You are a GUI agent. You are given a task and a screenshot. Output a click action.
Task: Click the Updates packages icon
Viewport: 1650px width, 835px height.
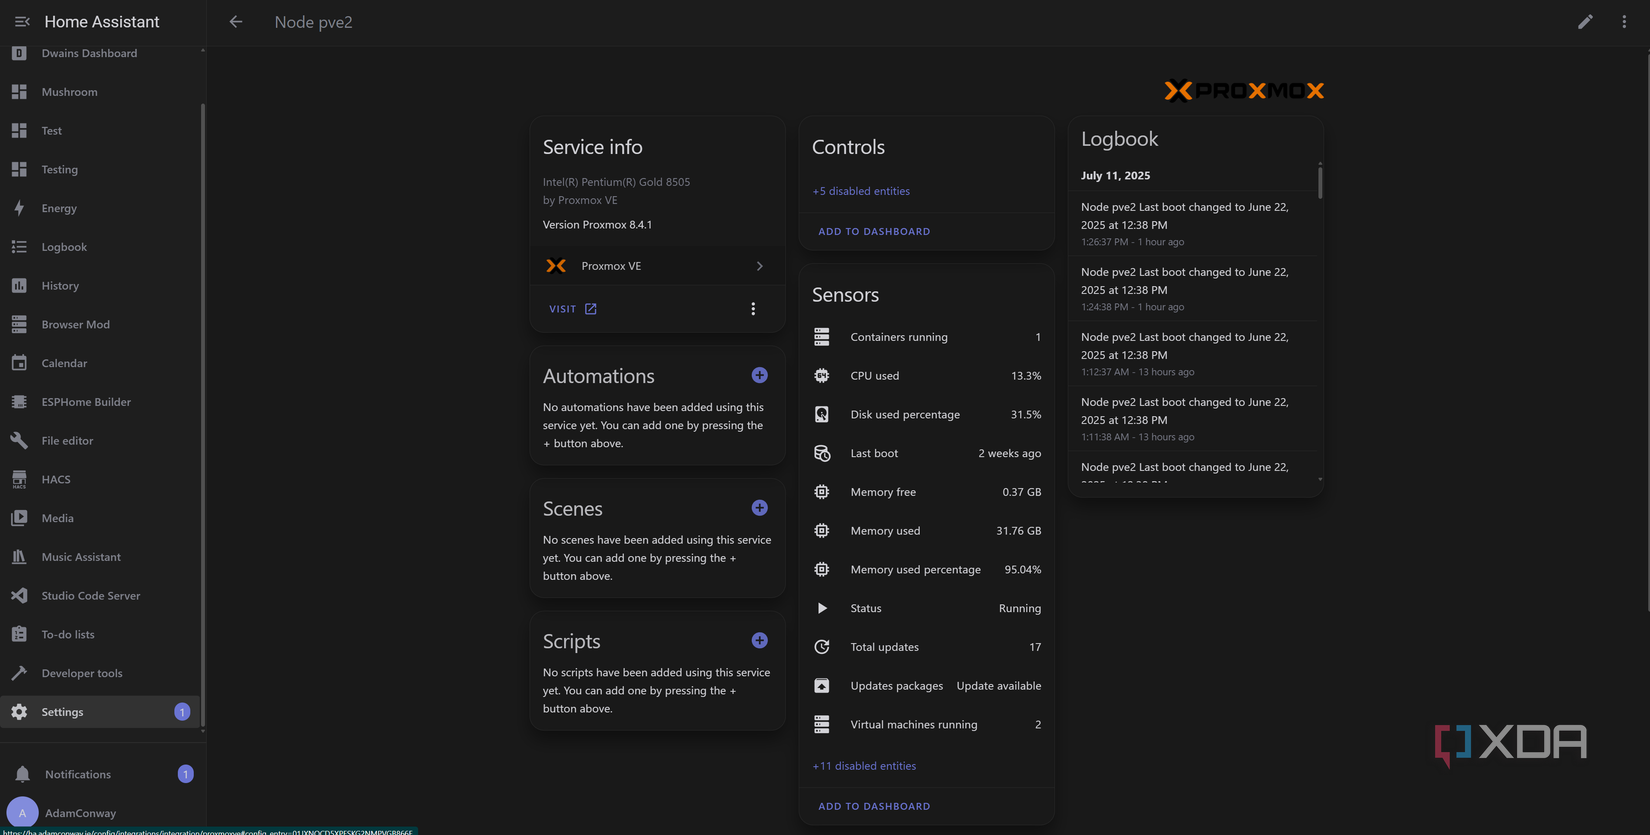pos(822,686)
